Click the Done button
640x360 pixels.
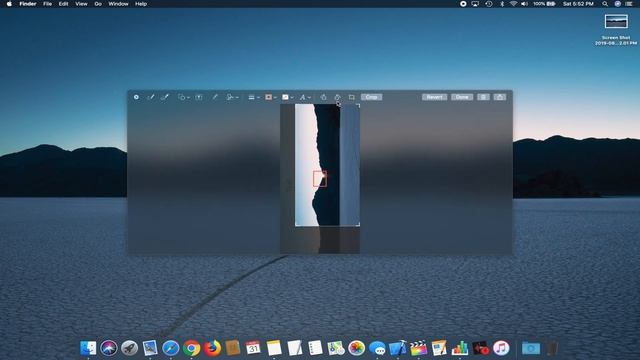pos(462,97)
